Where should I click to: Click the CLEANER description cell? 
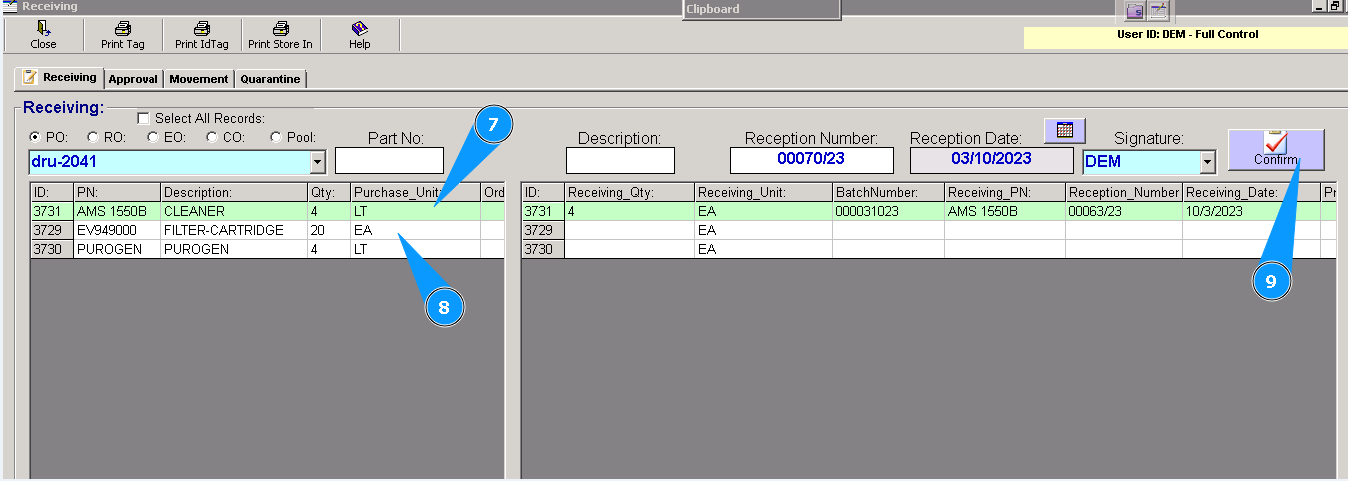point(234,212)
